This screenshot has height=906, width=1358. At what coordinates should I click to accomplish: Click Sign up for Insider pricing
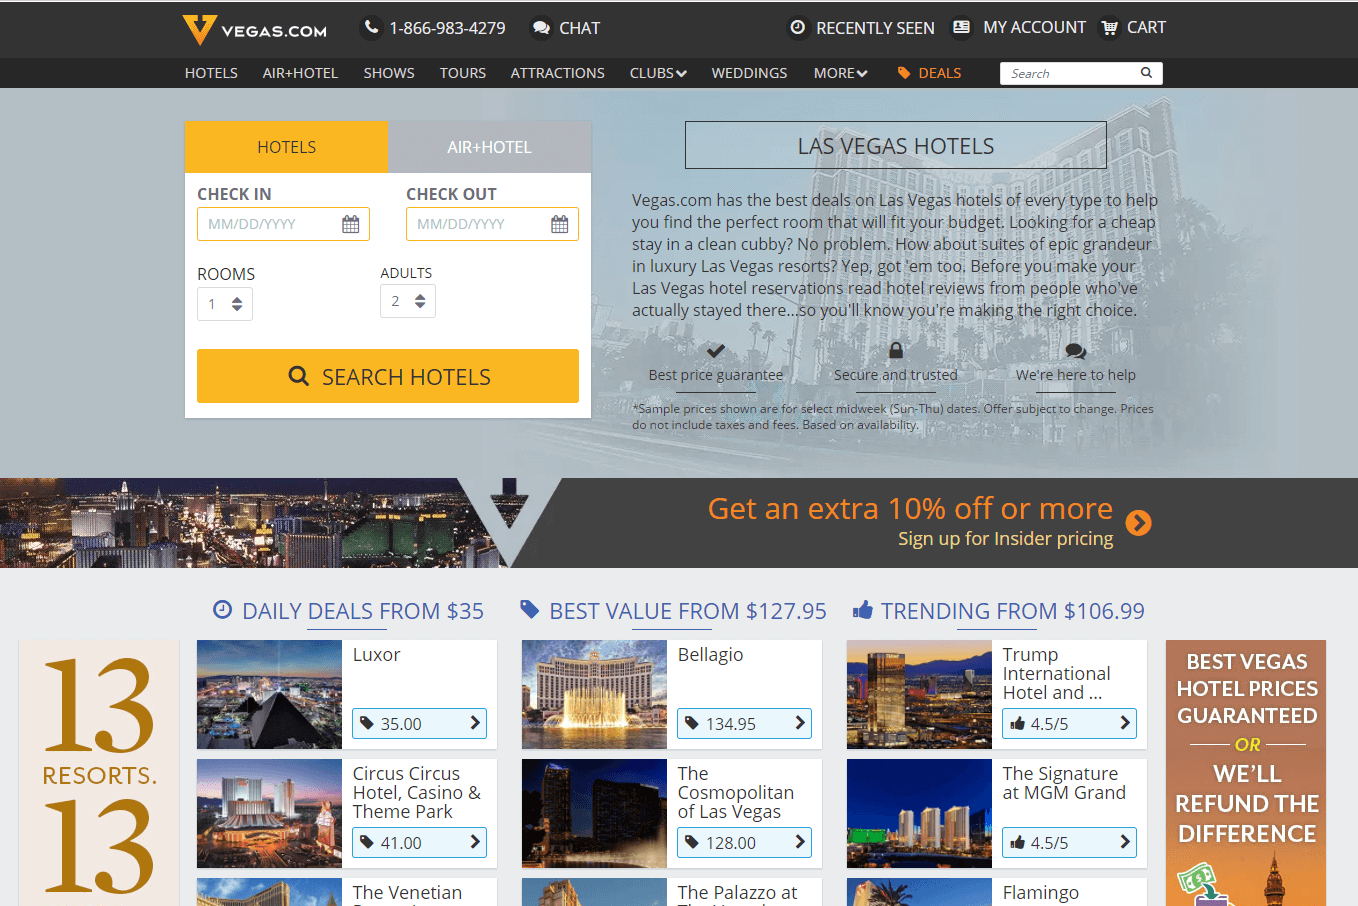(x=1005, y=538)
